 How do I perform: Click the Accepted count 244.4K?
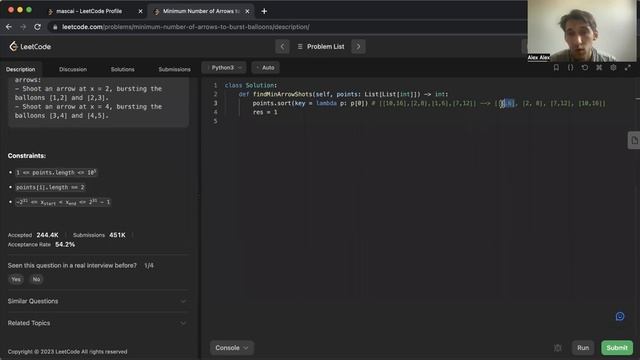(x=47, y=235)
